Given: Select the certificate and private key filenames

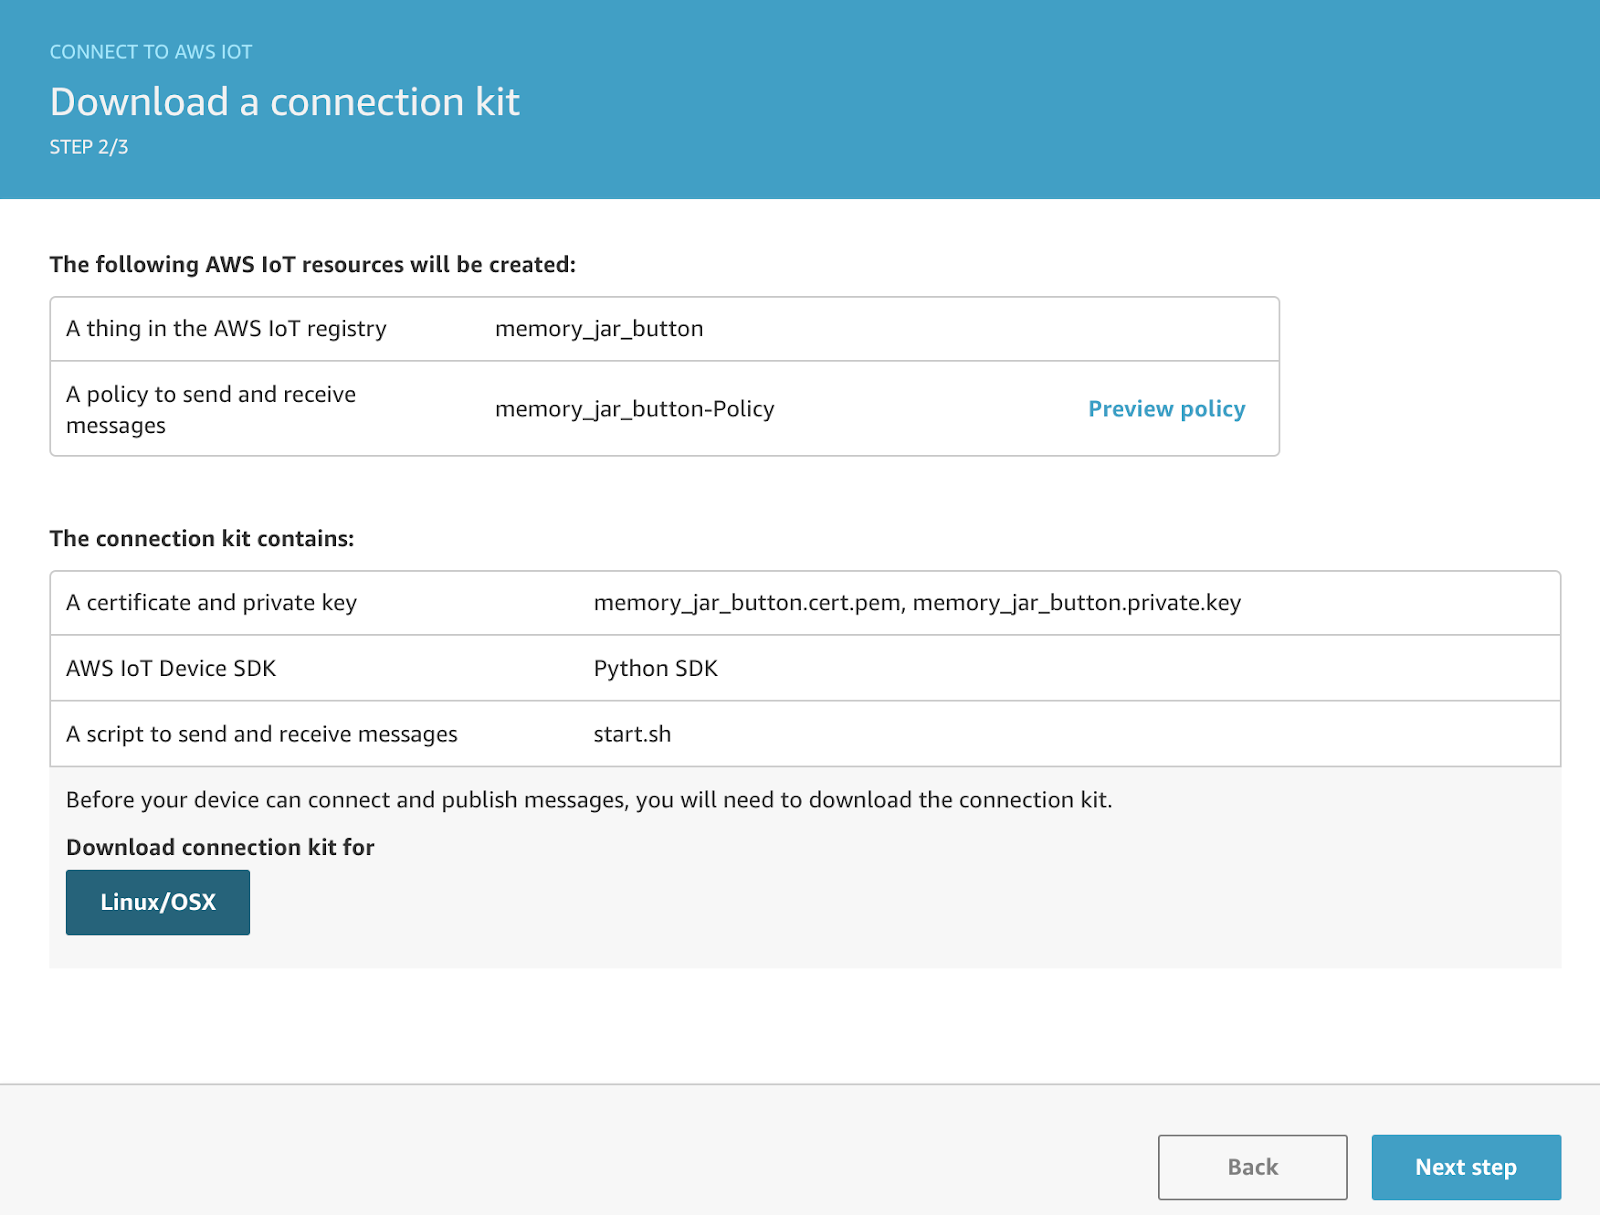Looking at the screenshot, I should (917, 603).
